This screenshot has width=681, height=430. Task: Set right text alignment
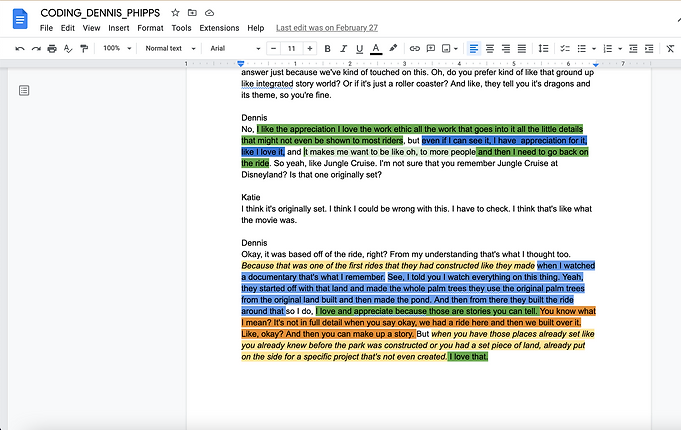point(506,49)
